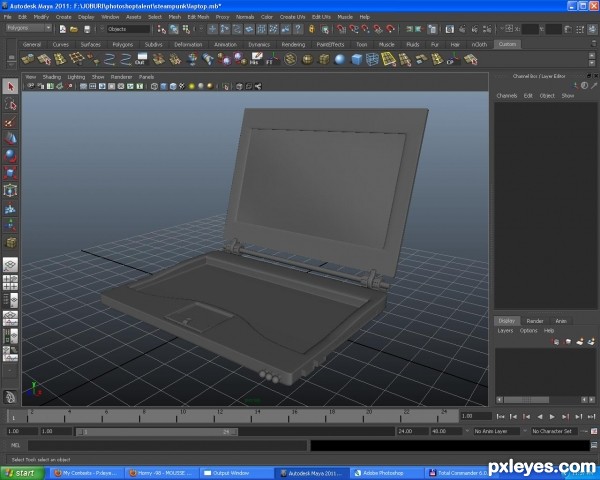The image size is (600, 480).
Task: Open the Edit Mesh menu
Action: (198, 17)
